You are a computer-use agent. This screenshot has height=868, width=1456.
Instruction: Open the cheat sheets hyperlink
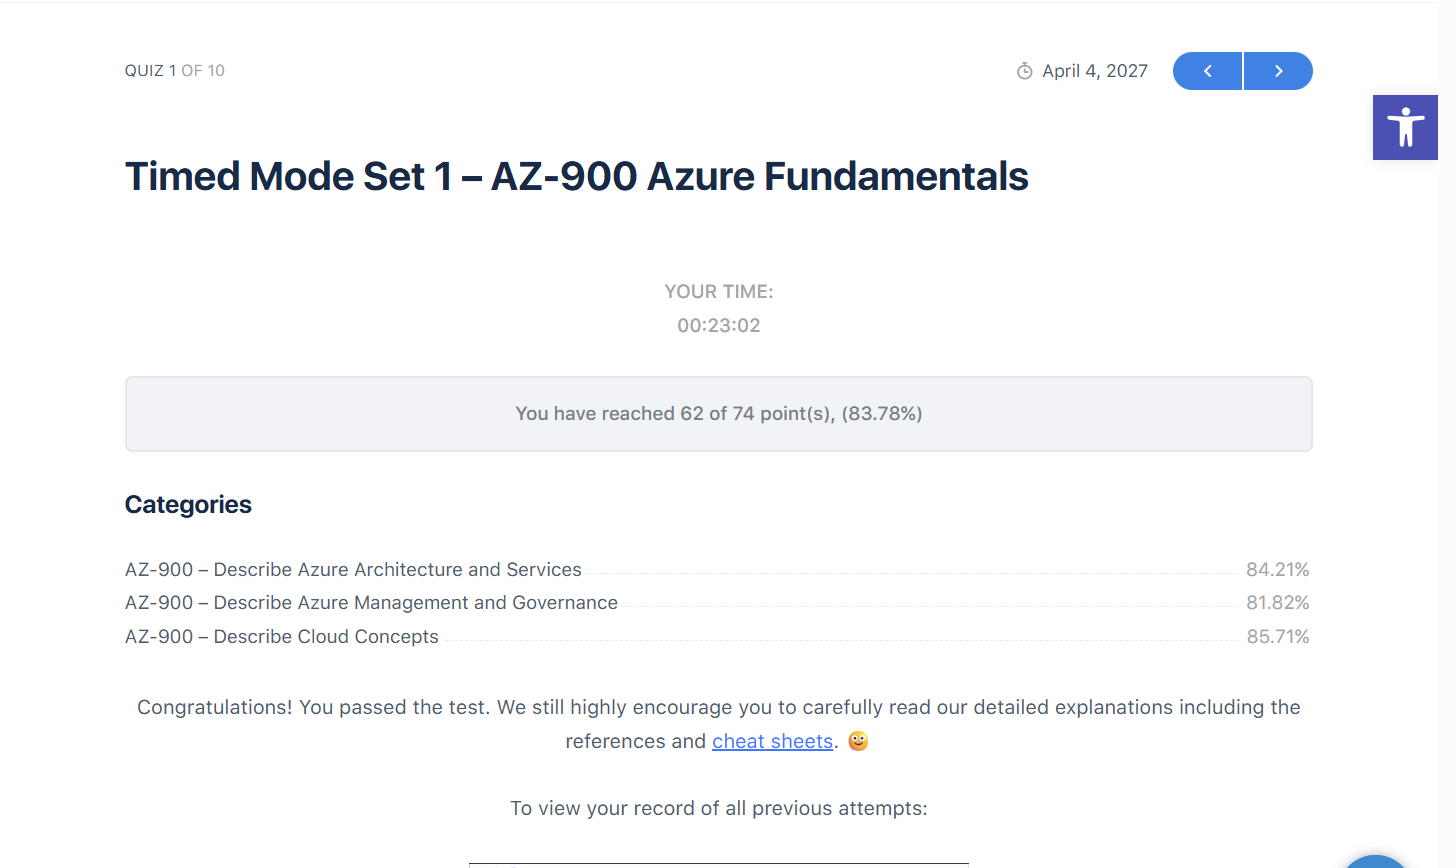click(772, 740)
